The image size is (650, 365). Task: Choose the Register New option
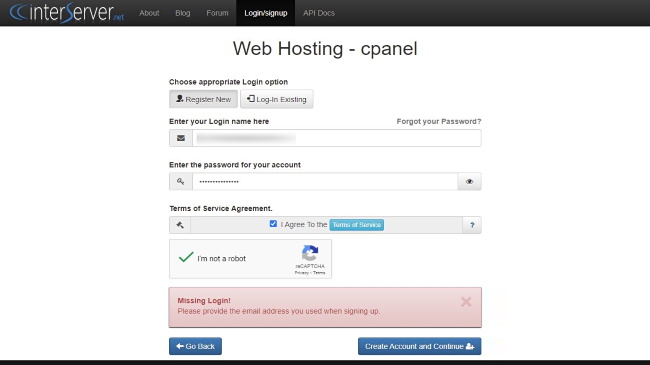(204, 99)
